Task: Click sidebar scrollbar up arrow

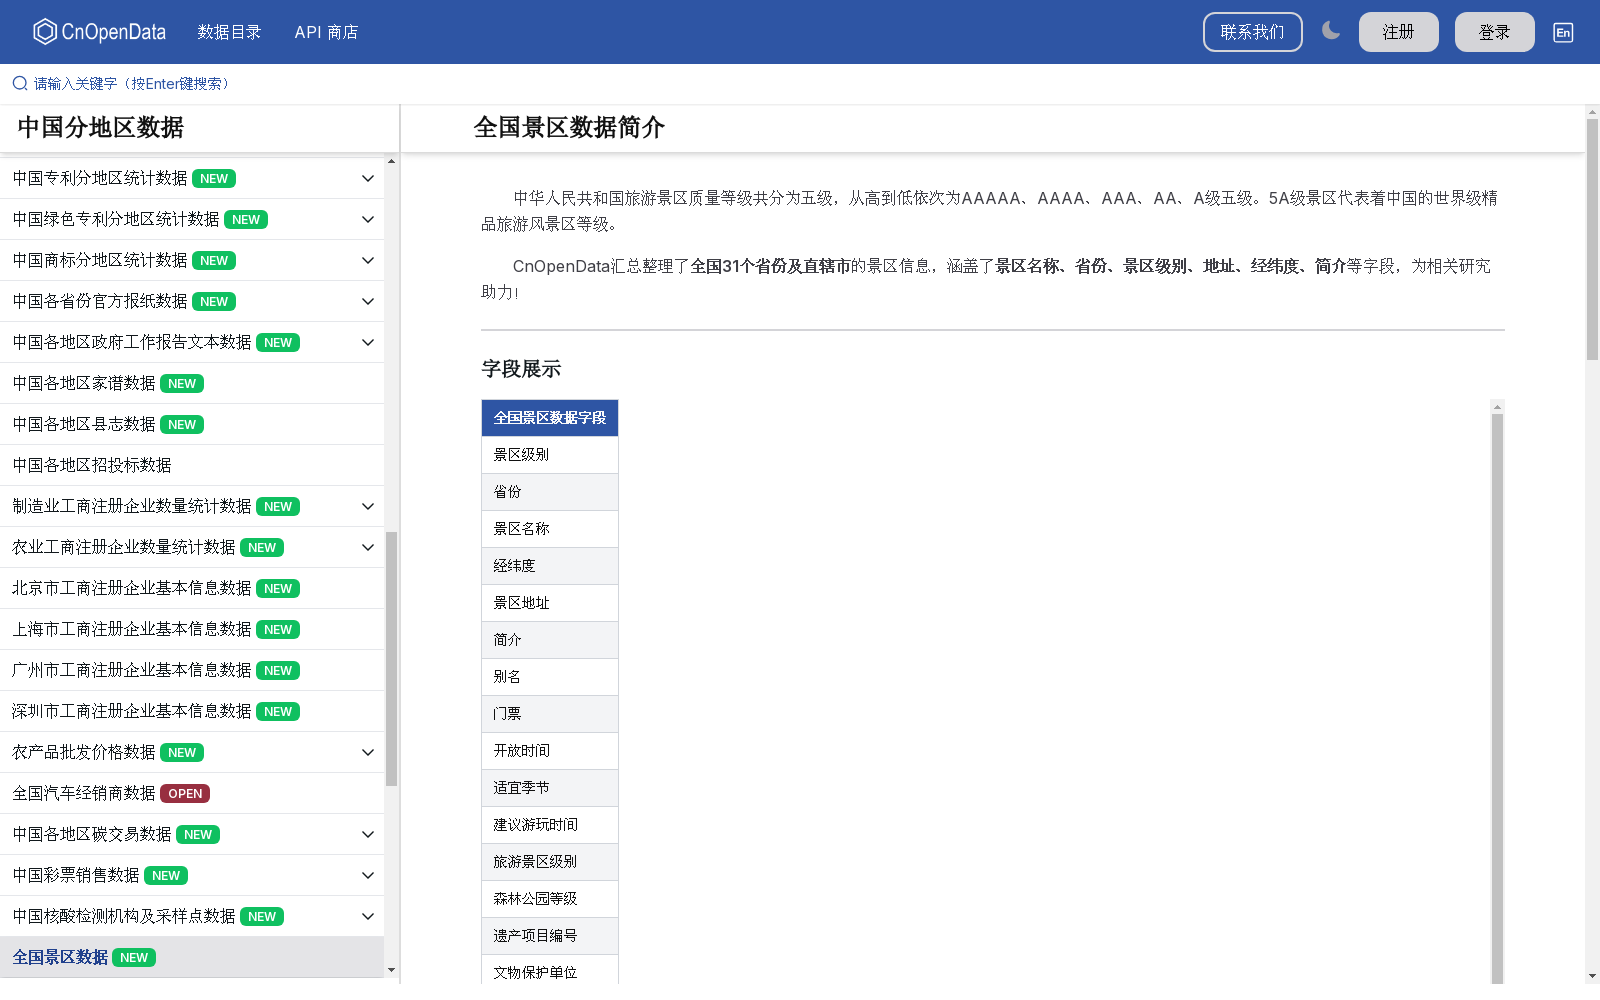Action: 391,161
